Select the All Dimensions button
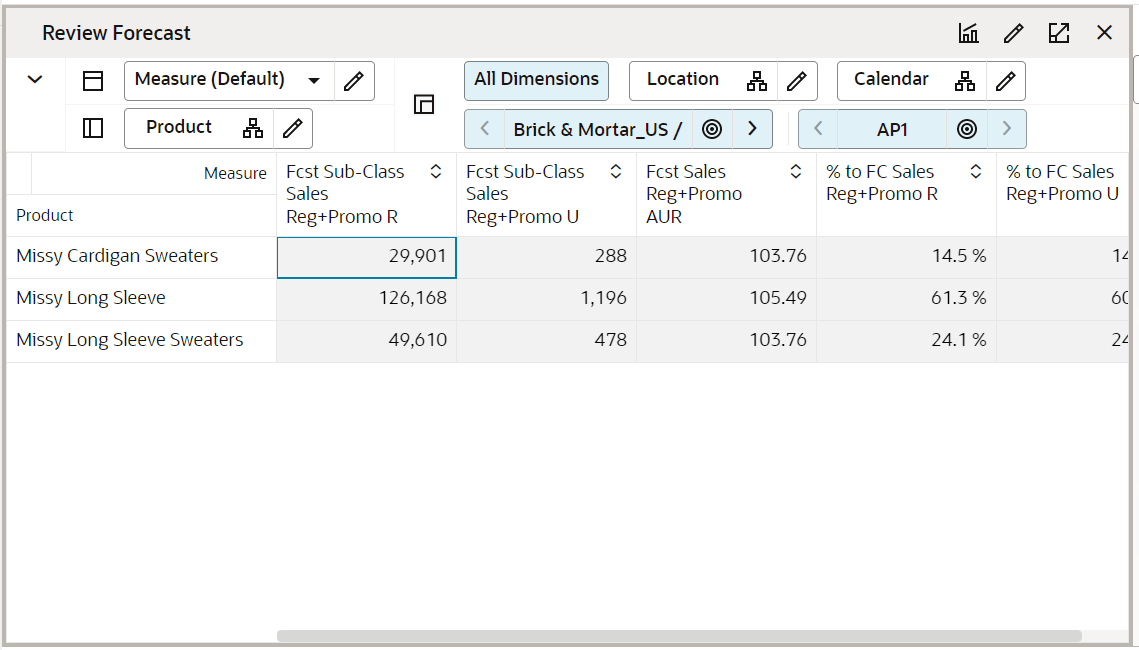 (536, 81)
